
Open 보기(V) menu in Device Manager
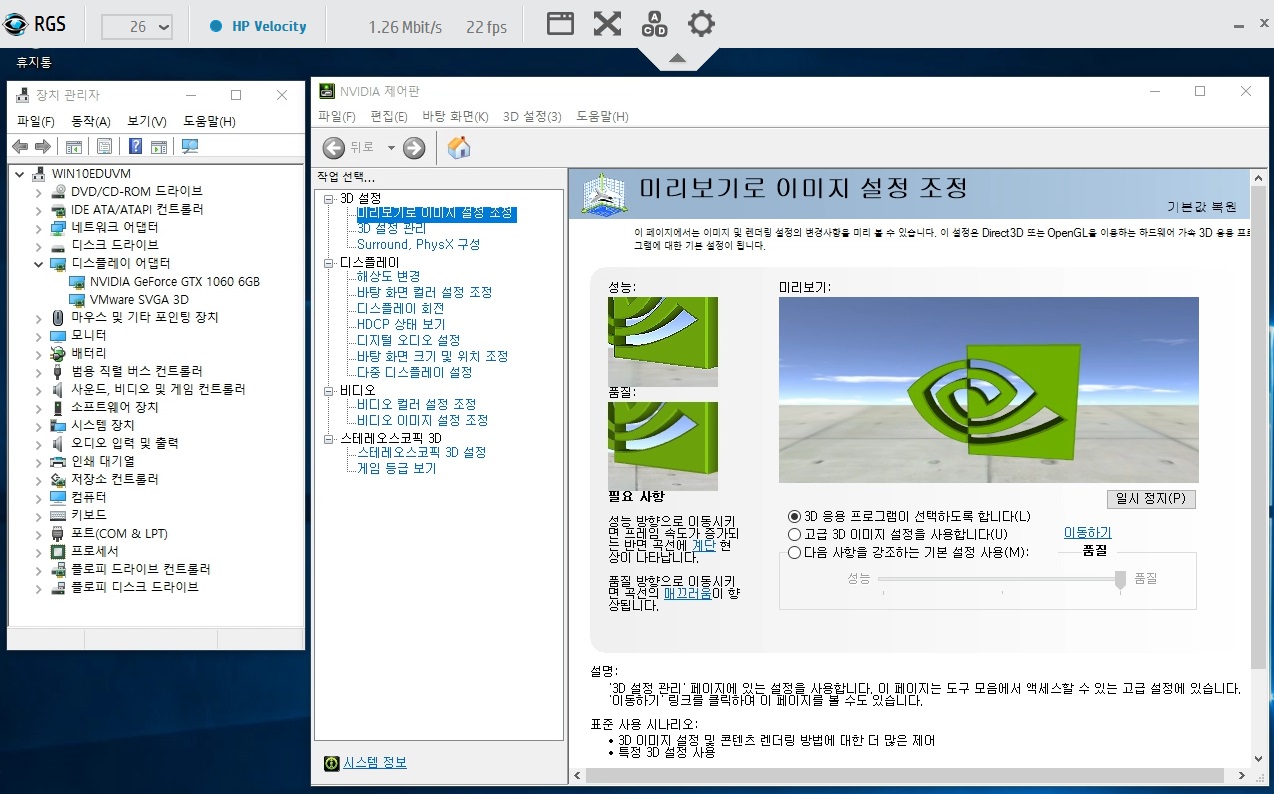(147, 121)
